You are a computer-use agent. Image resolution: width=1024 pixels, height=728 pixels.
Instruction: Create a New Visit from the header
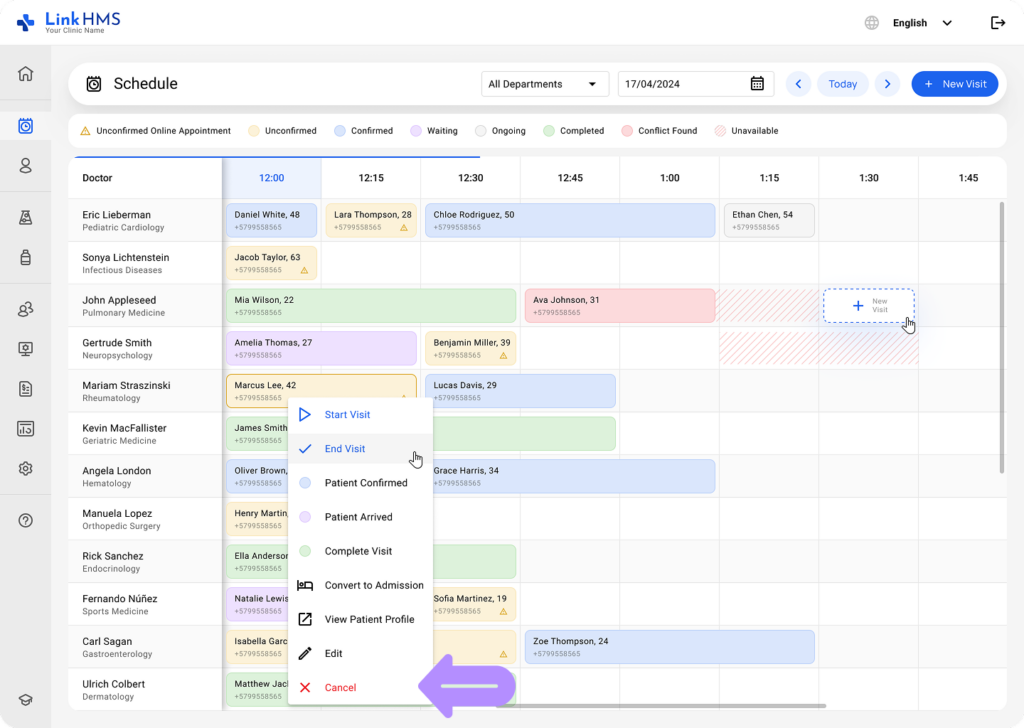pyautogui.click(x=955, y=84)
